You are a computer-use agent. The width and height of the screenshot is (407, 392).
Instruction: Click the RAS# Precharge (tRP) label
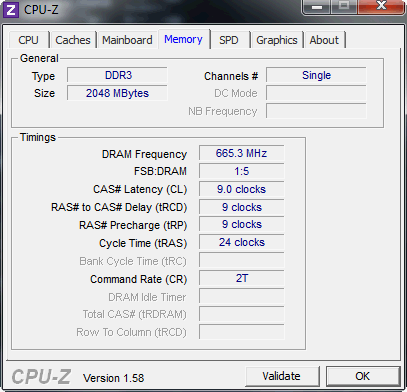(133, 225)
